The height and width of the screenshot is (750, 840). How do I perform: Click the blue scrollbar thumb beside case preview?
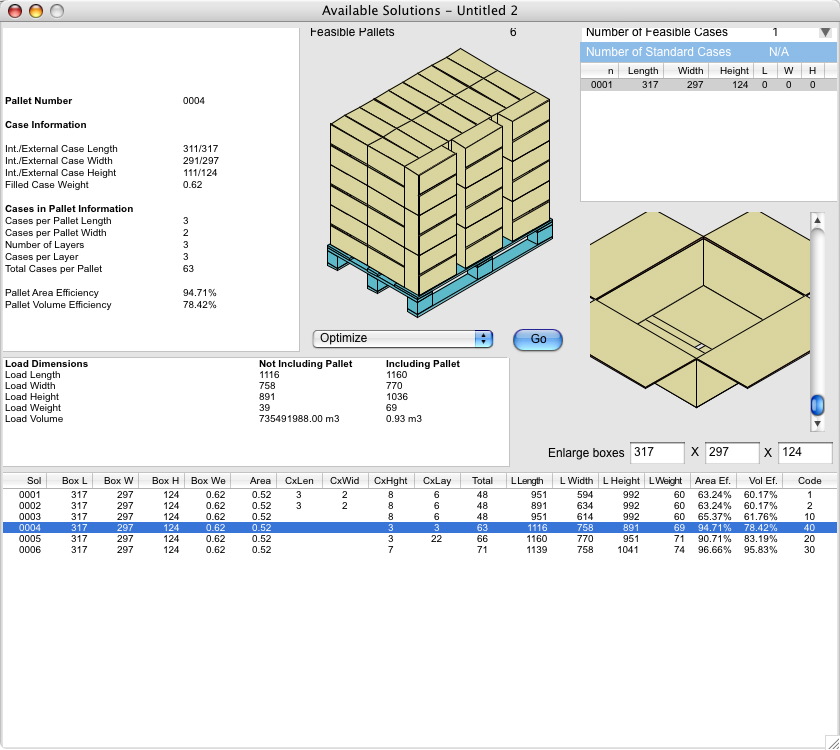(817, 405)
